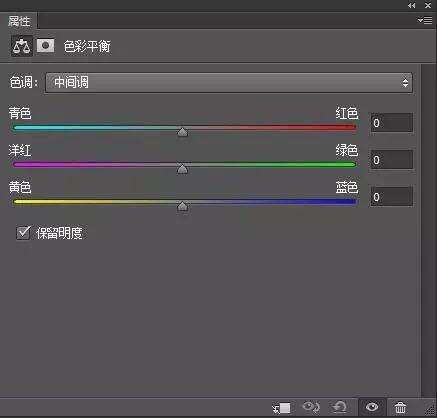Image resolution: width=437 pixels, height=418 pixels.
Task: Select the layer mask icon
Action: (x=45, y=45)
